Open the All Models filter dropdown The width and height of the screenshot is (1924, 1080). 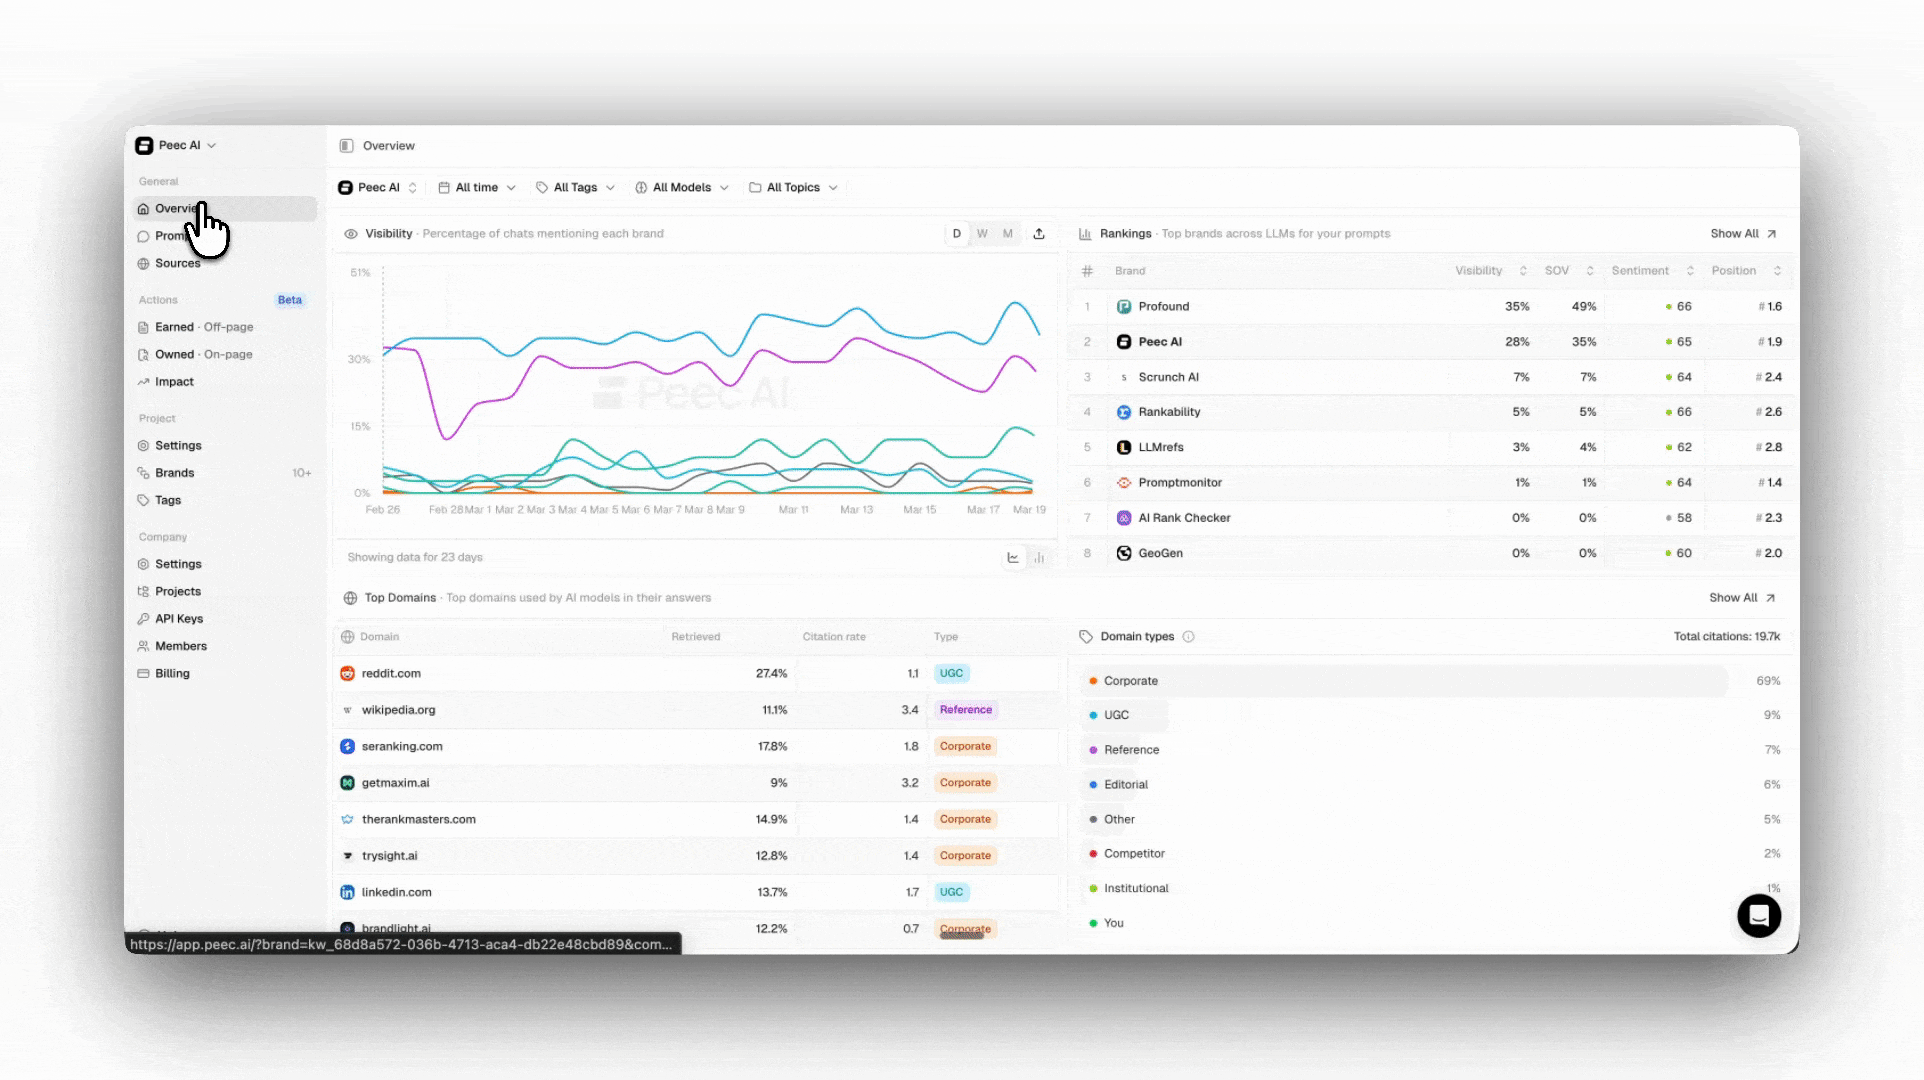pyautogui.click(x=682, y=188)
